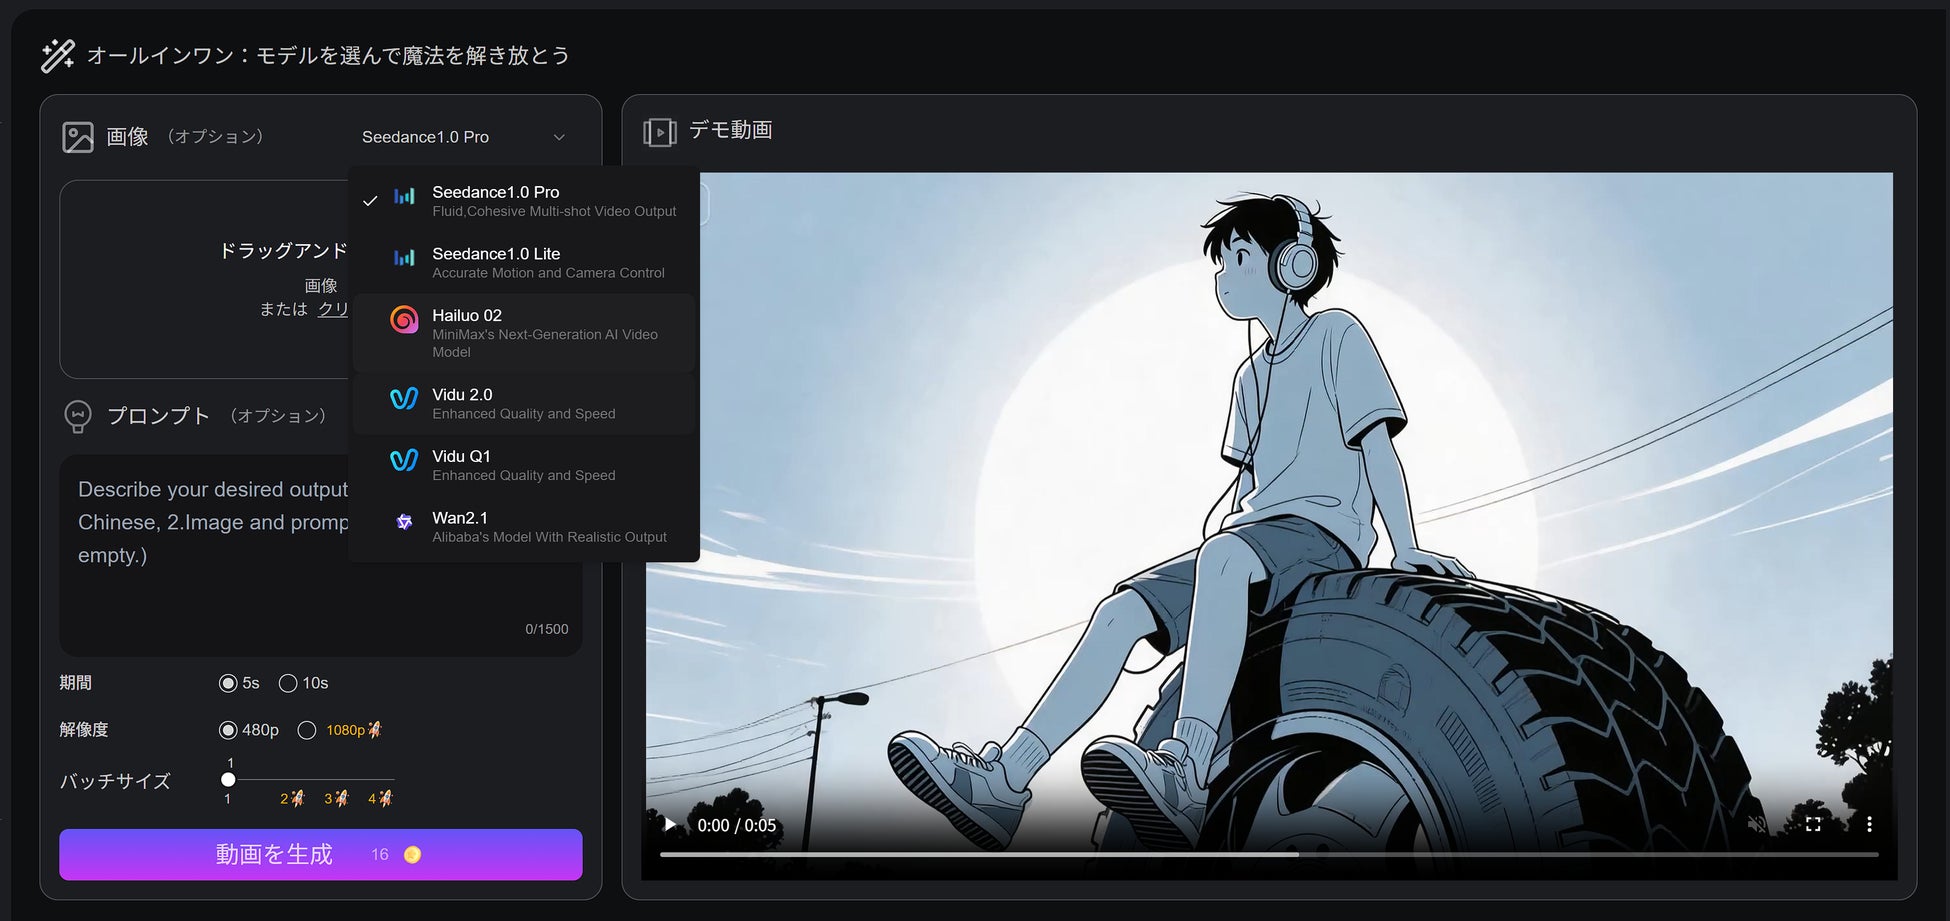Click the オールインワン page heading text

pyautogui.click(x=329, y=55)
